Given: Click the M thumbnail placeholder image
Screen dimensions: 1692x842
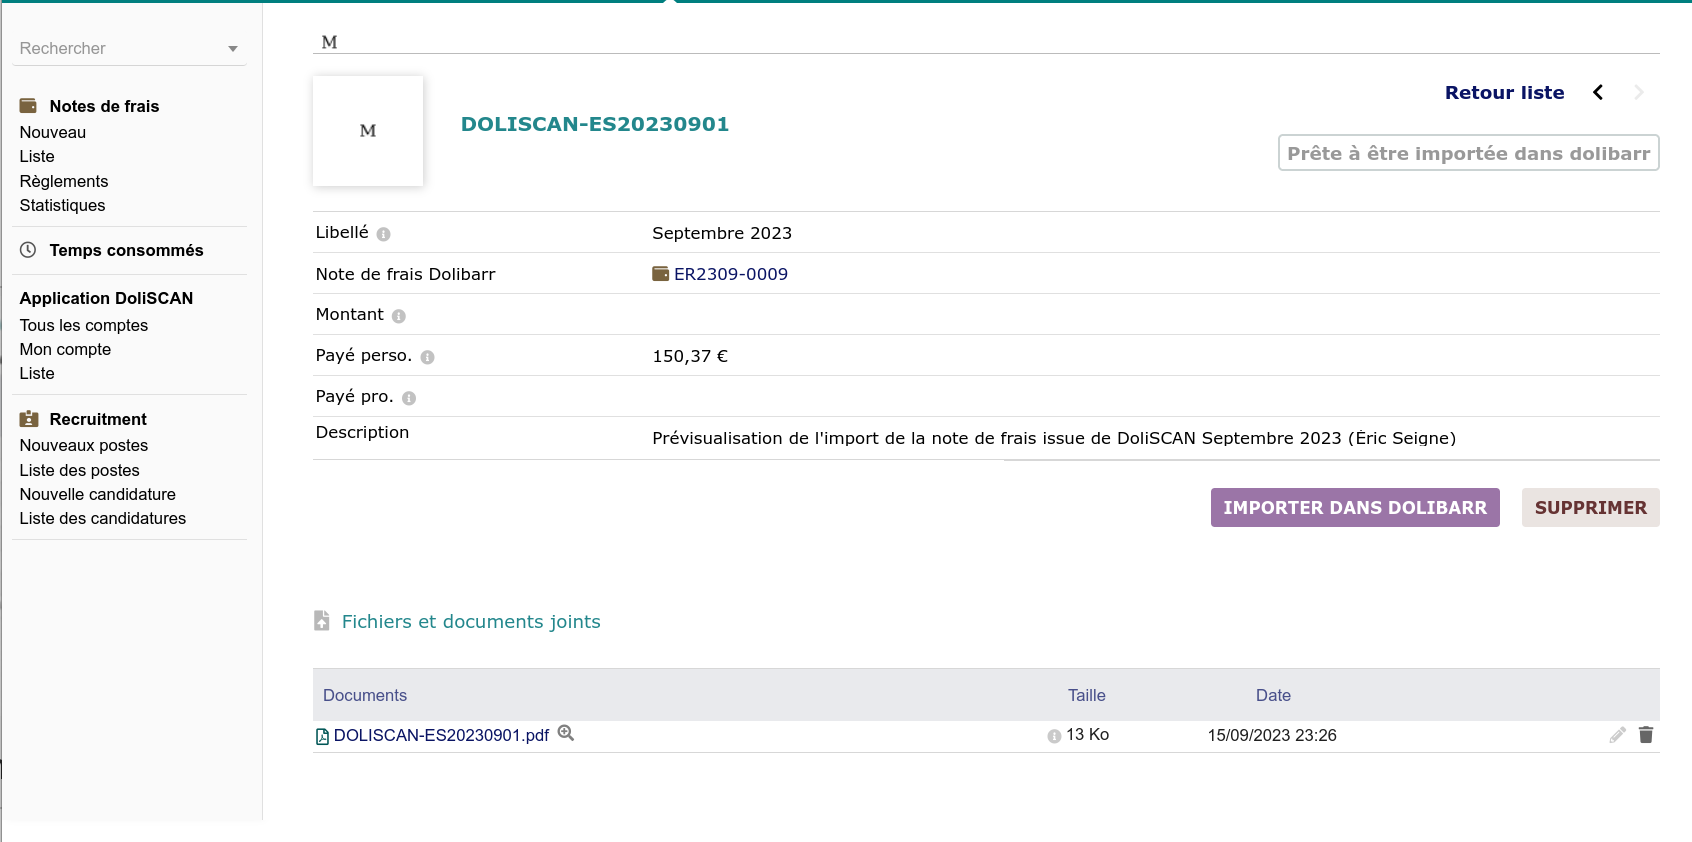Looking at the screenshot, I should 368,131.
